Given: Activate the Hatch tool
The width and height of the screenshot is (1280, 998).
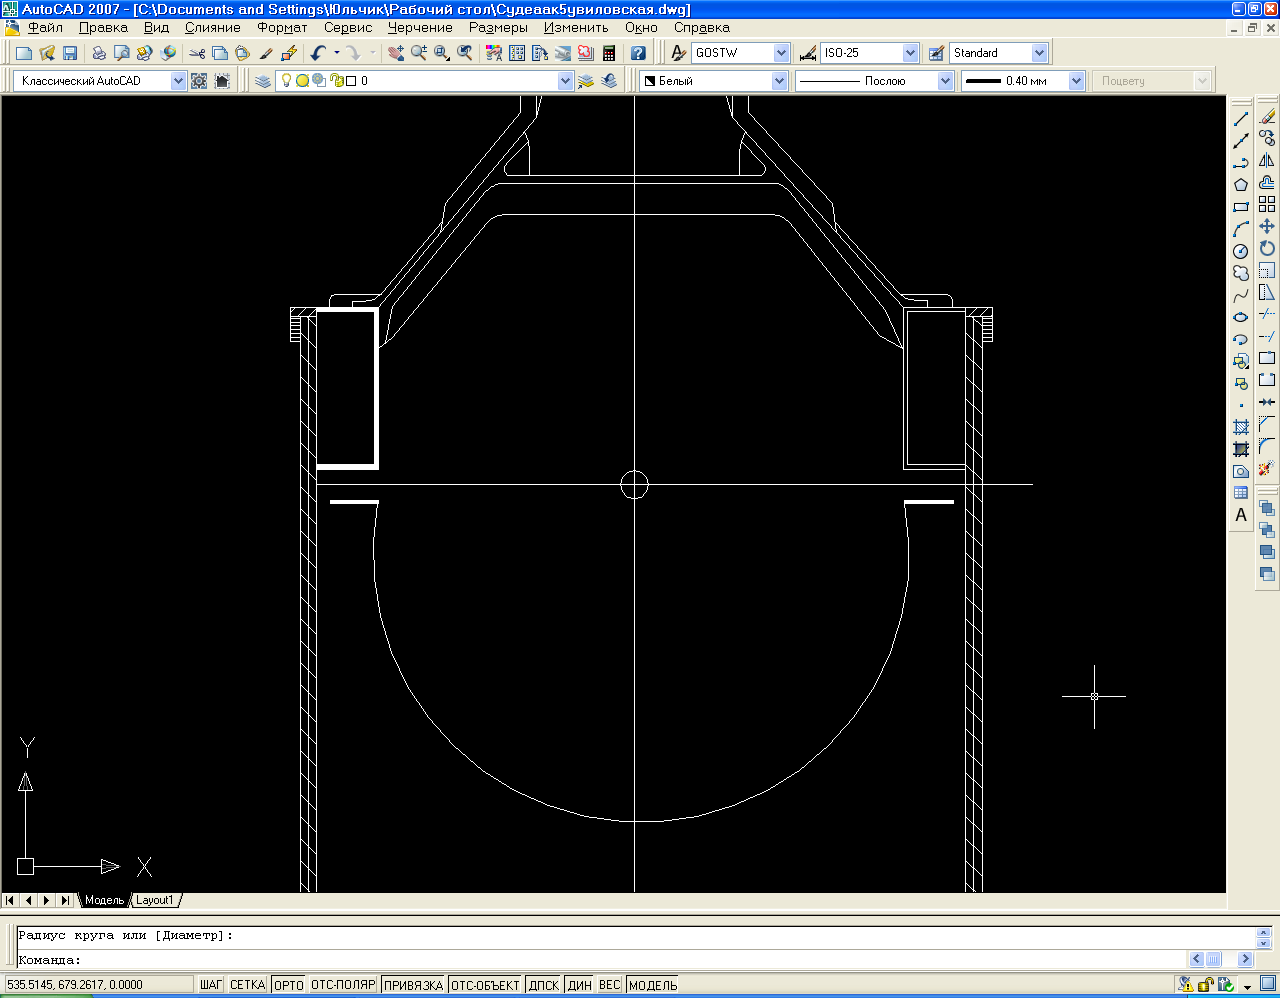Looking at the screenshot, I should [x=1241, y=427].
